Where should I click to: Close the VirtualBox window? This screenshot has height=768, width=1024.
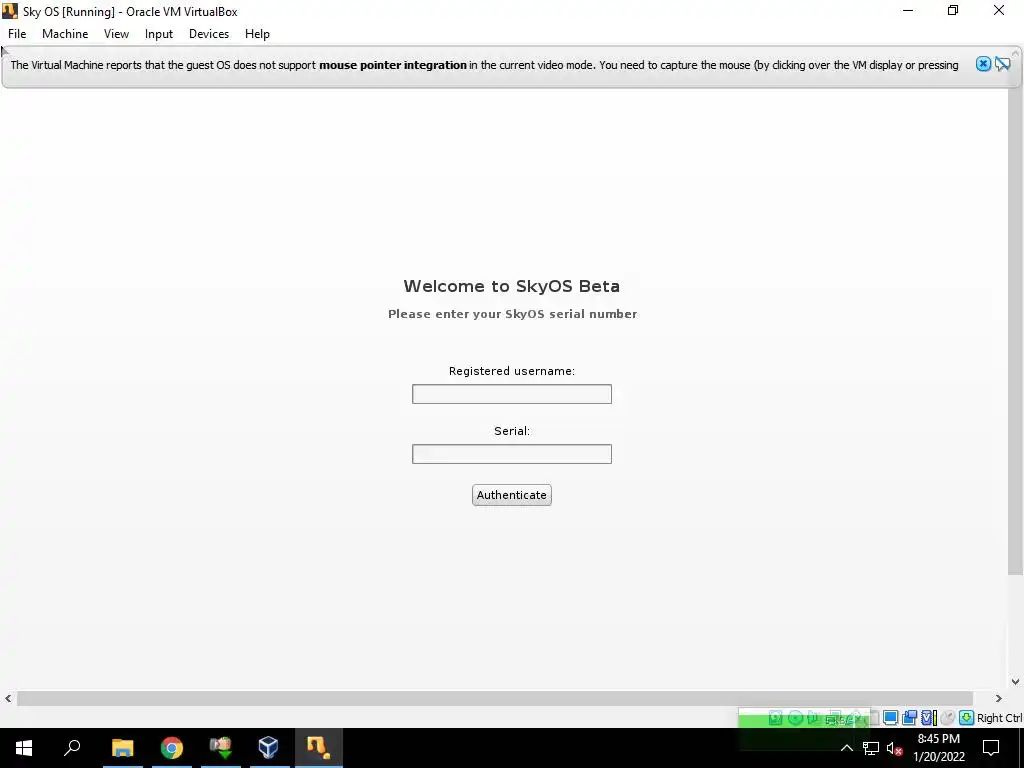pyautogui.click(x=999, y=10)
